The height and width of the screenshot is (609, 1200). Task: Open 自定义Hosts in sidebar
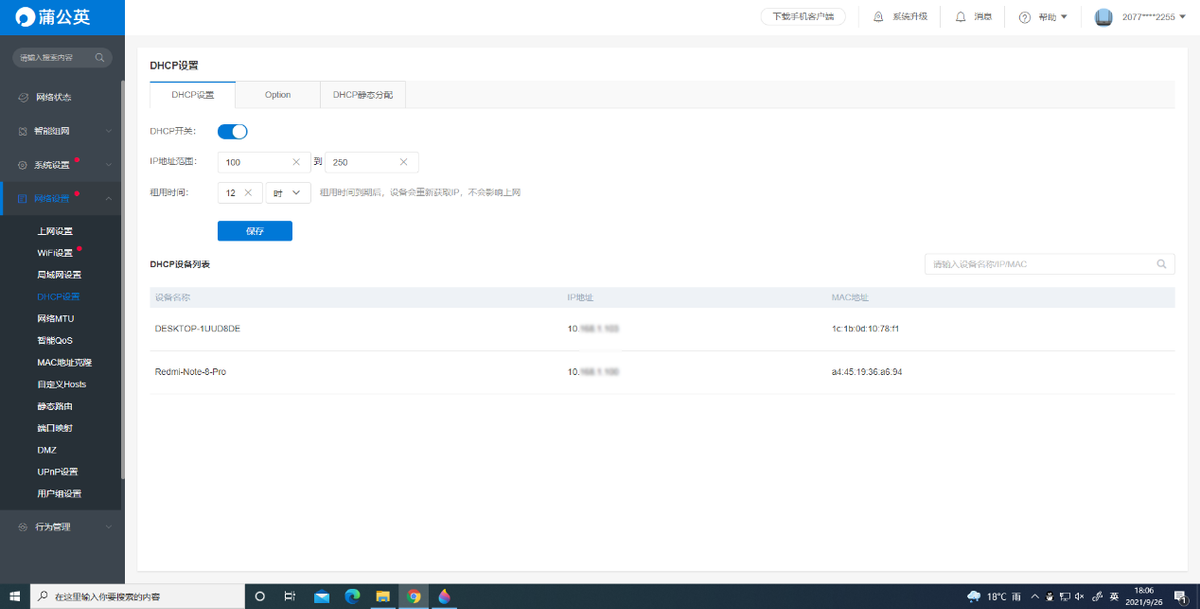[x=62, y=384]
